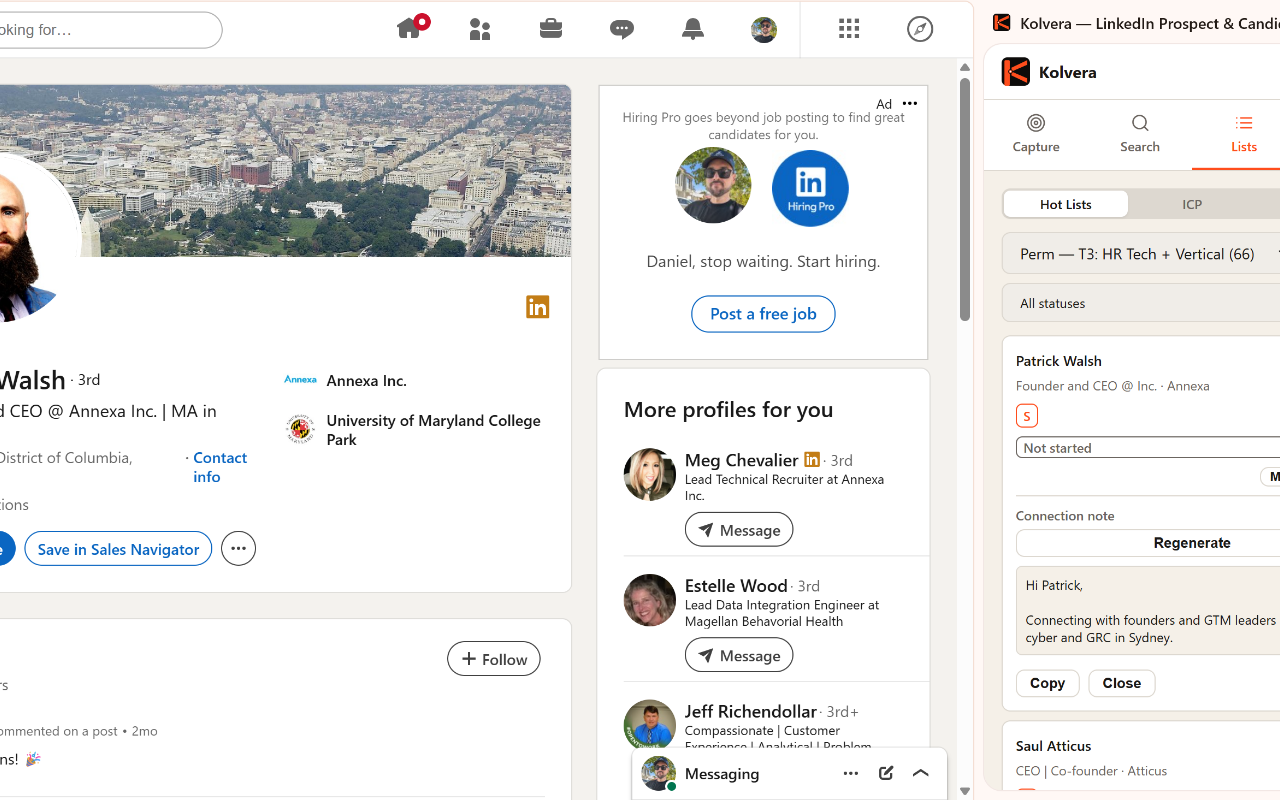Expand Messaging overlay with chevron up
This screenshot has height=800, width=1280.
click(x=921, y=773)
